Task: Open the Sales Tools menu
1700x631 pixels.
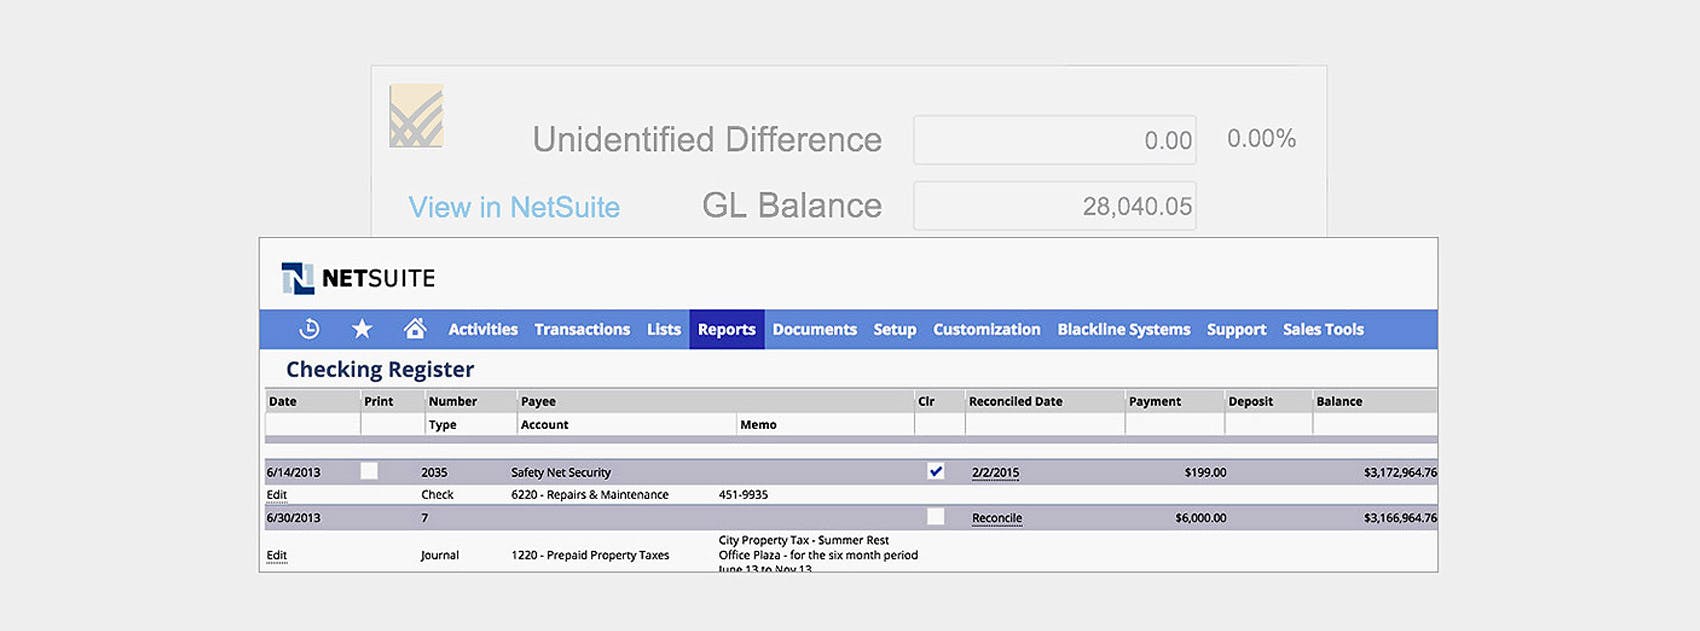Action: (x=1324, y=329)
